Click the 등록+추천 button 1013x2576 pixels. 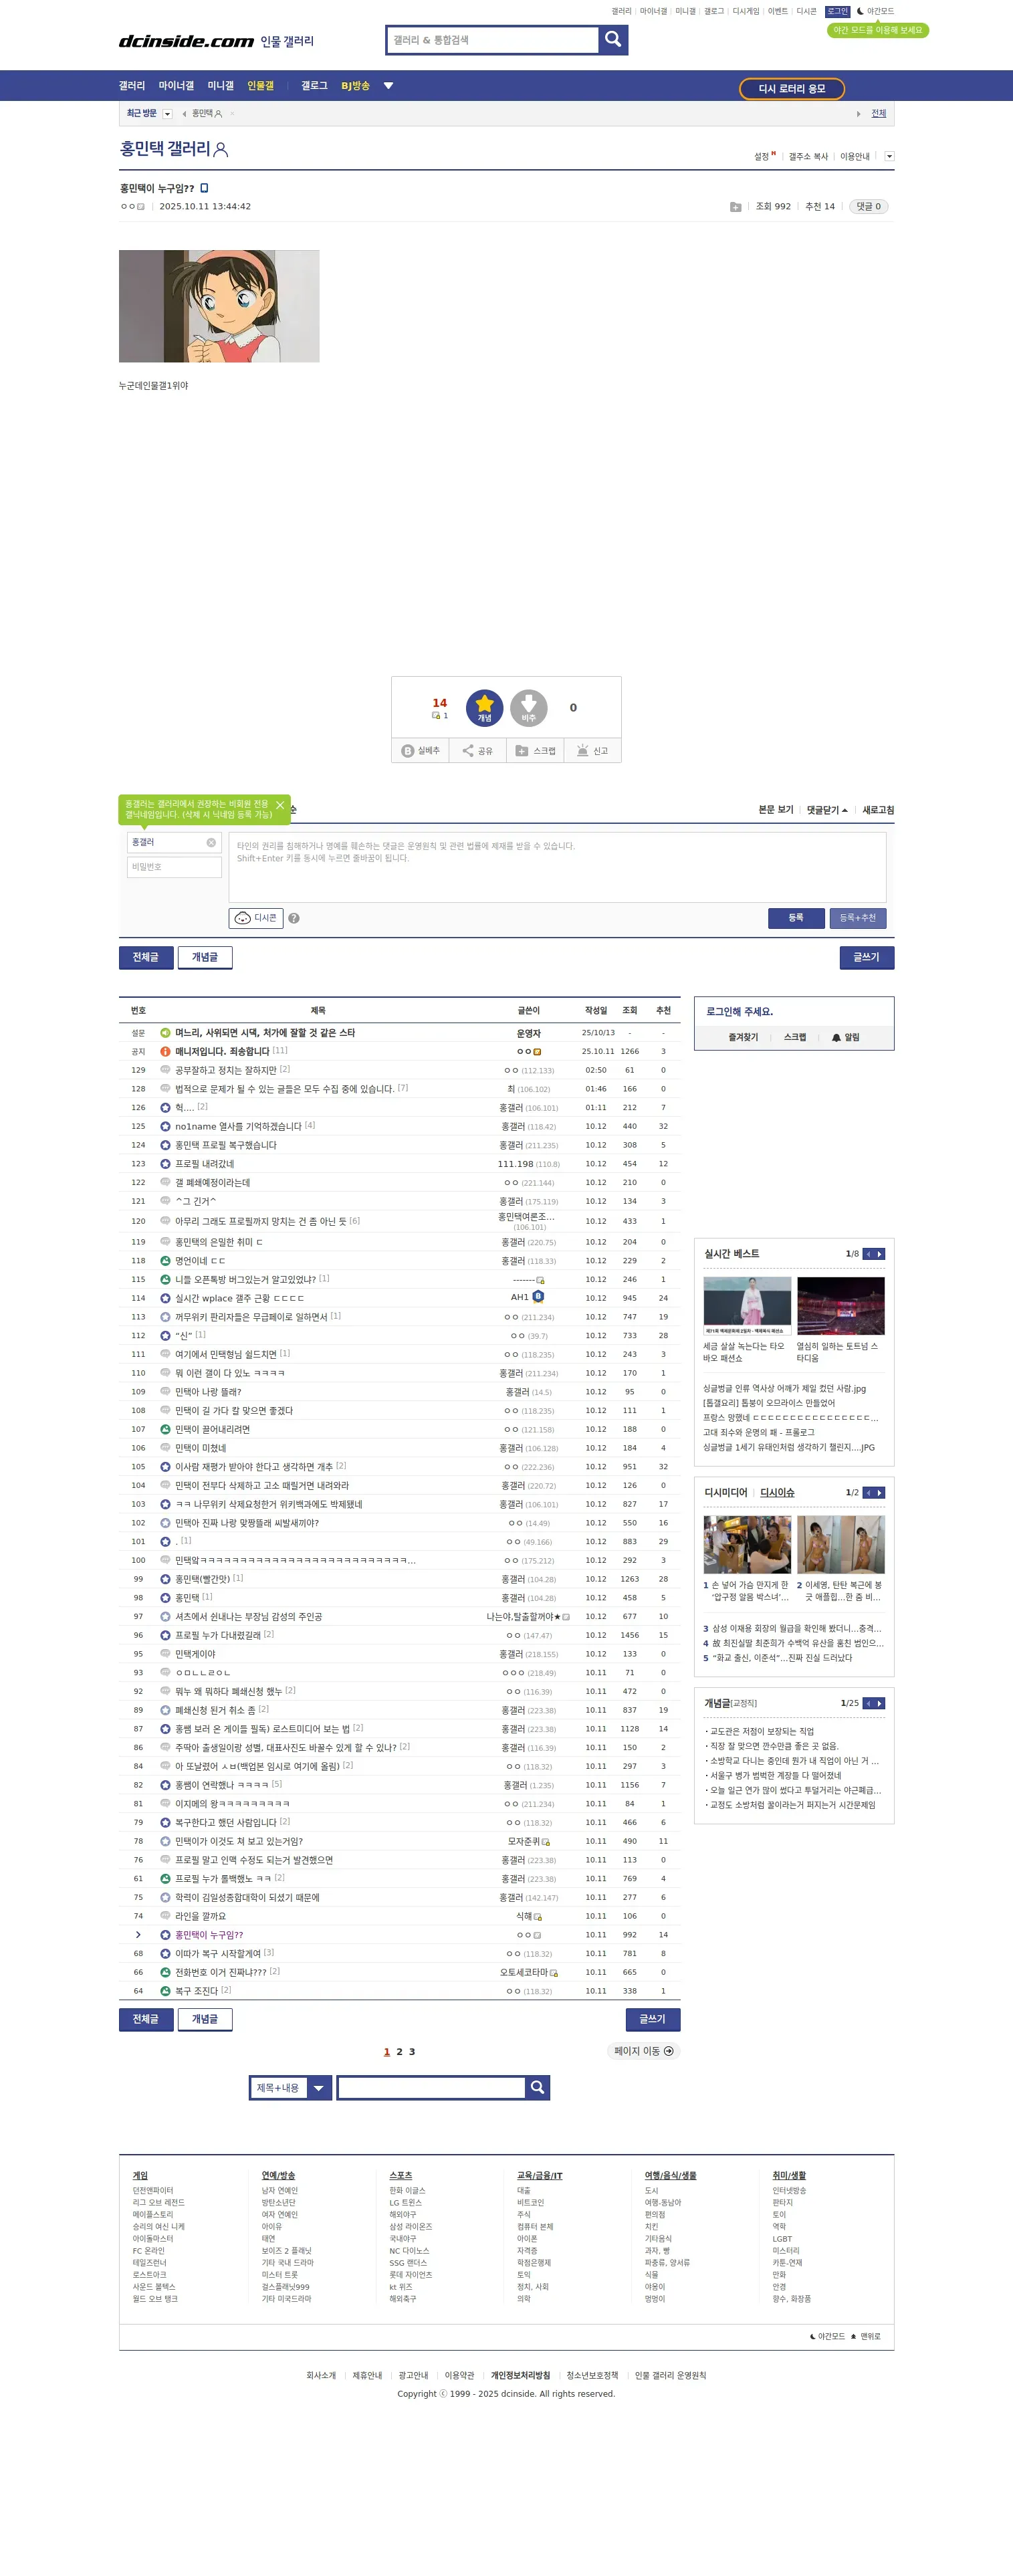coord(857,918)
